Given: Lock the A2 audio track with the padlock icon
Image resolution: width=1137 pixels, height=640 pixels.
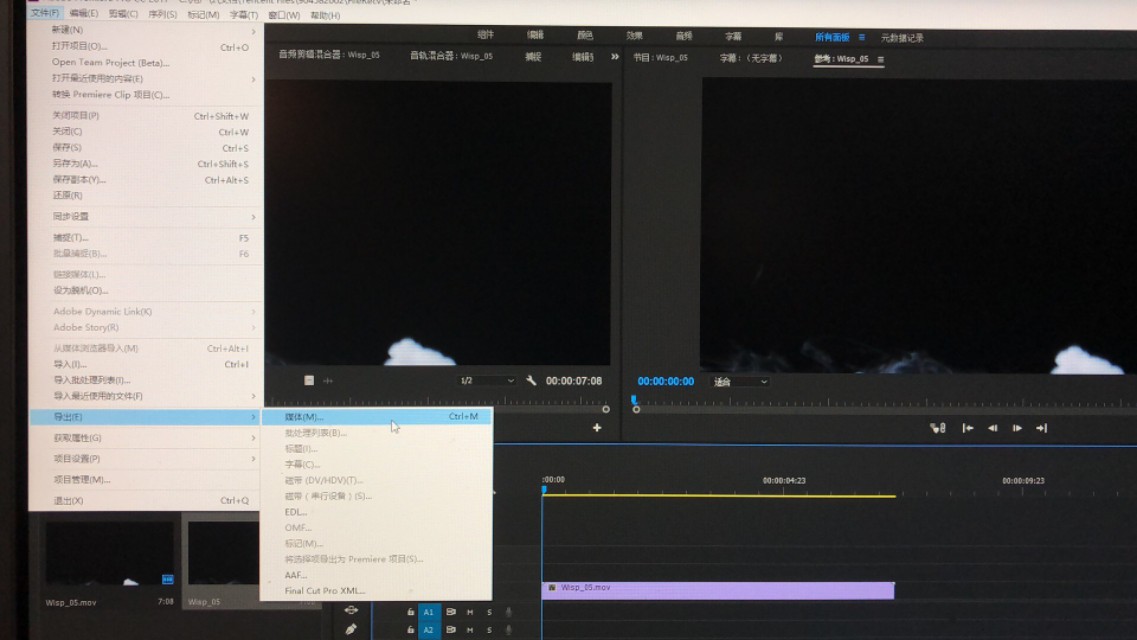Looking at the screenshot, I should coord(411,630).
